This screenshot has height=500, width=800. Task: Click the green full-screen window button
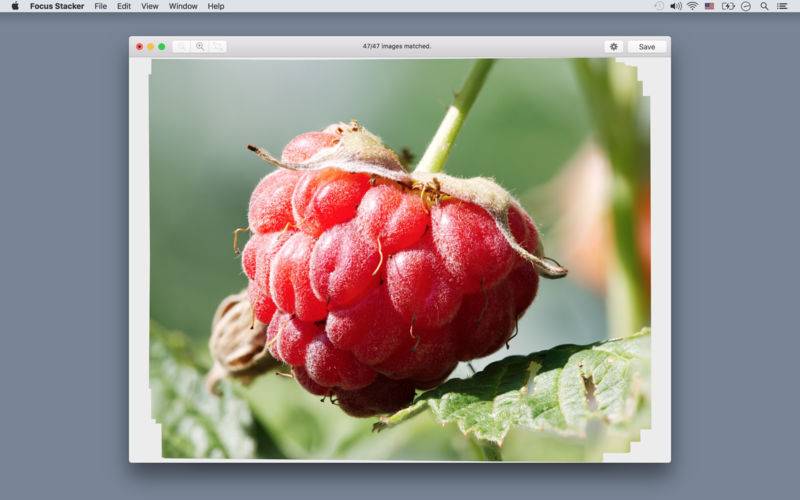pos(162,46)
